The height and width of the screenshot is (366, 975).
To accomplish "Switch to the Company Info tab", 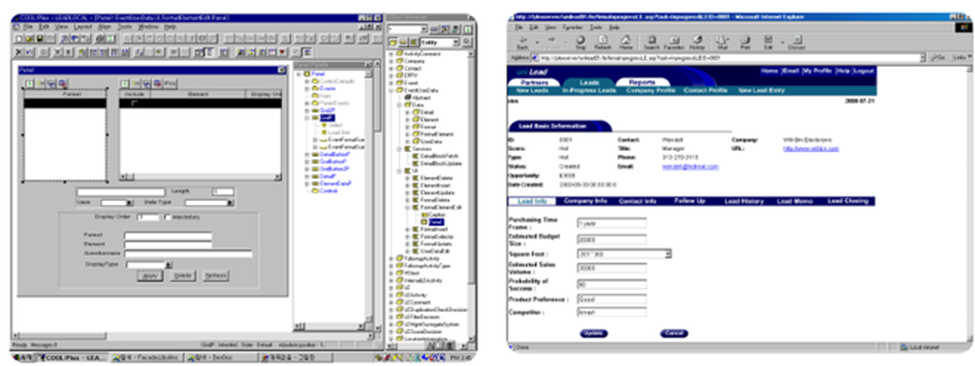I will [x=585, y=201].
